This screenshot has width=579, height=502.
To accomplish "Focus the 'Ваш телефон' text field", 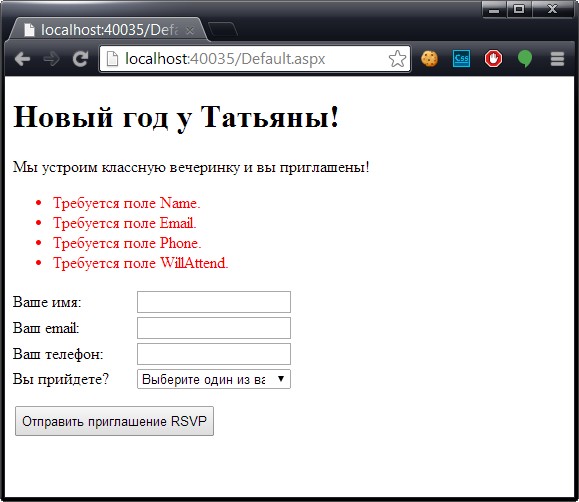I will pos(214,354).
